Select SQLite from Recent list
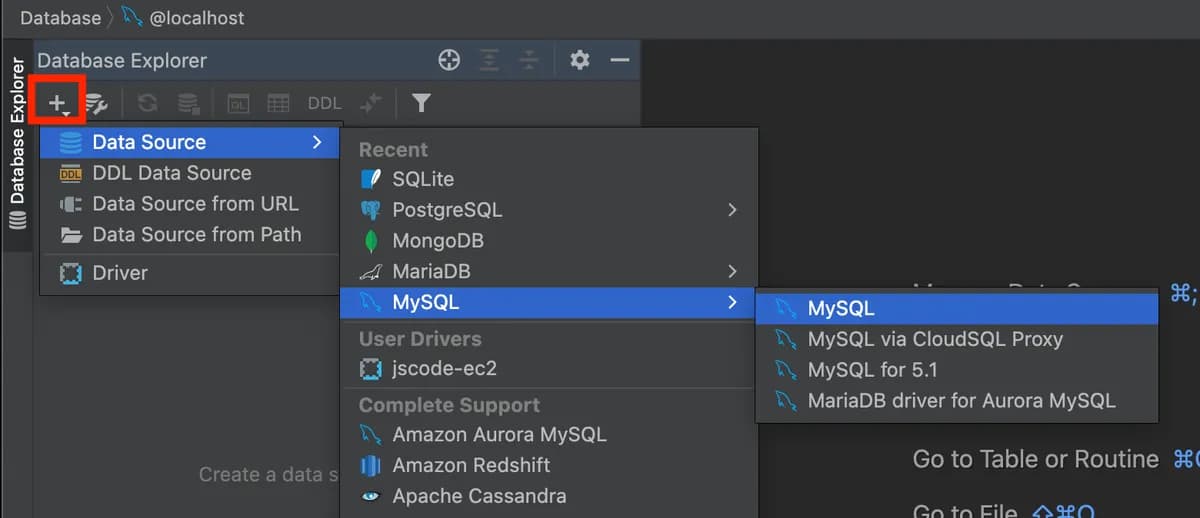Viewport: 1200px width, 518px height. coord(549,179)
